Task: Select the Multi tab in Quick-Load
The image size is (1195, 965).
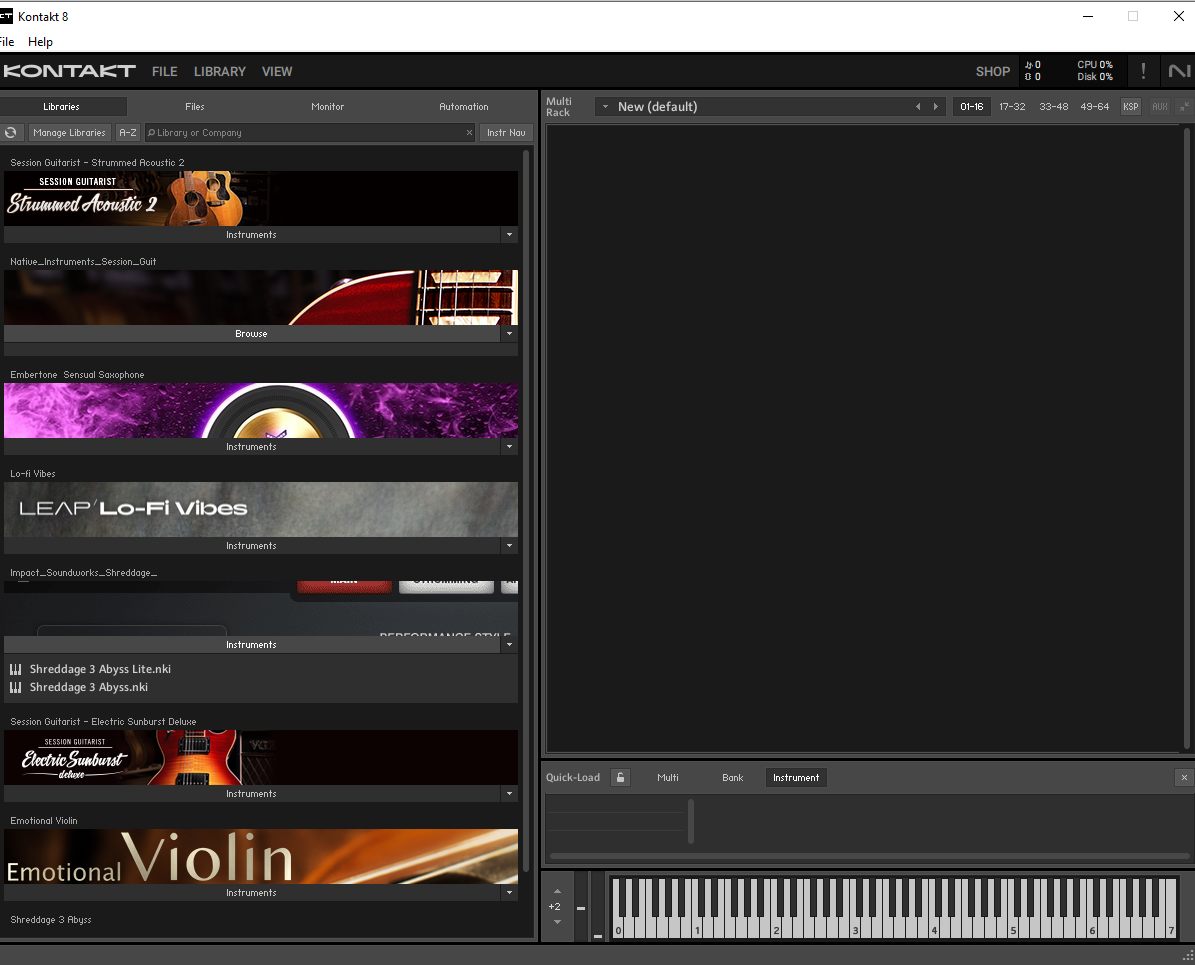Action: (x=668, y=777)
